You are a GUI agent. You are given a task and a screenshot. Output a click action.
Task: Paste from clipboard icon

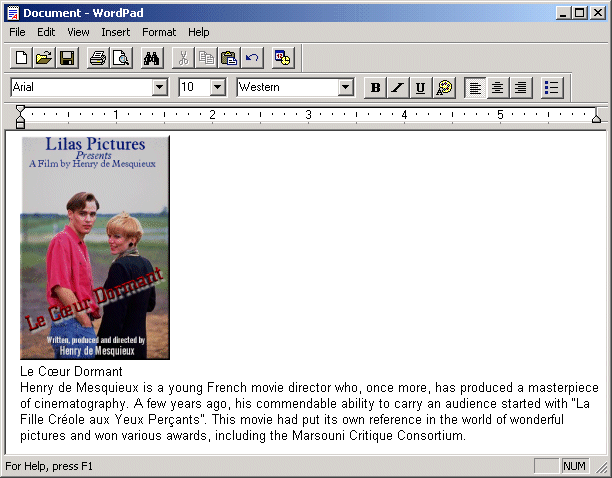tap(229, 58)
